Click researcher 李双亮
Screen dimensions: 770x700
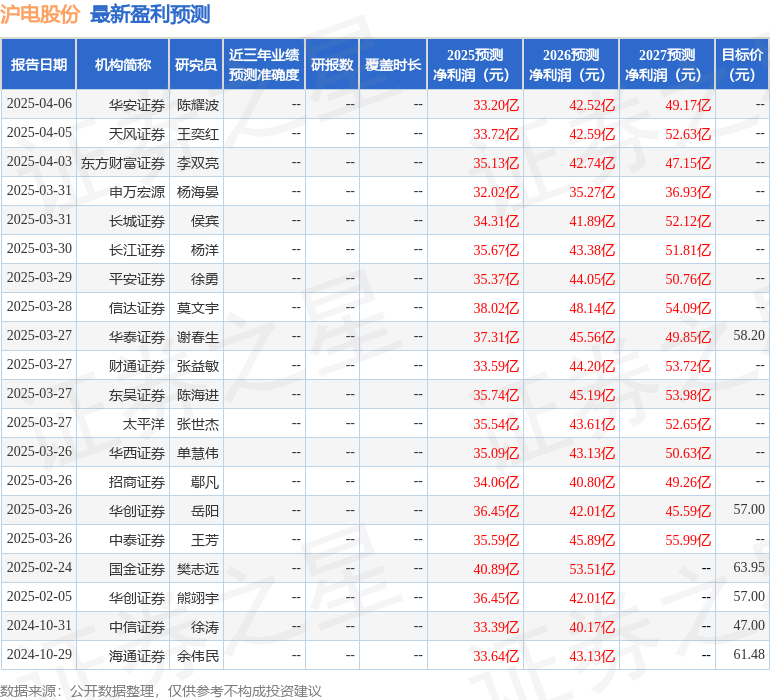[197, 163]
